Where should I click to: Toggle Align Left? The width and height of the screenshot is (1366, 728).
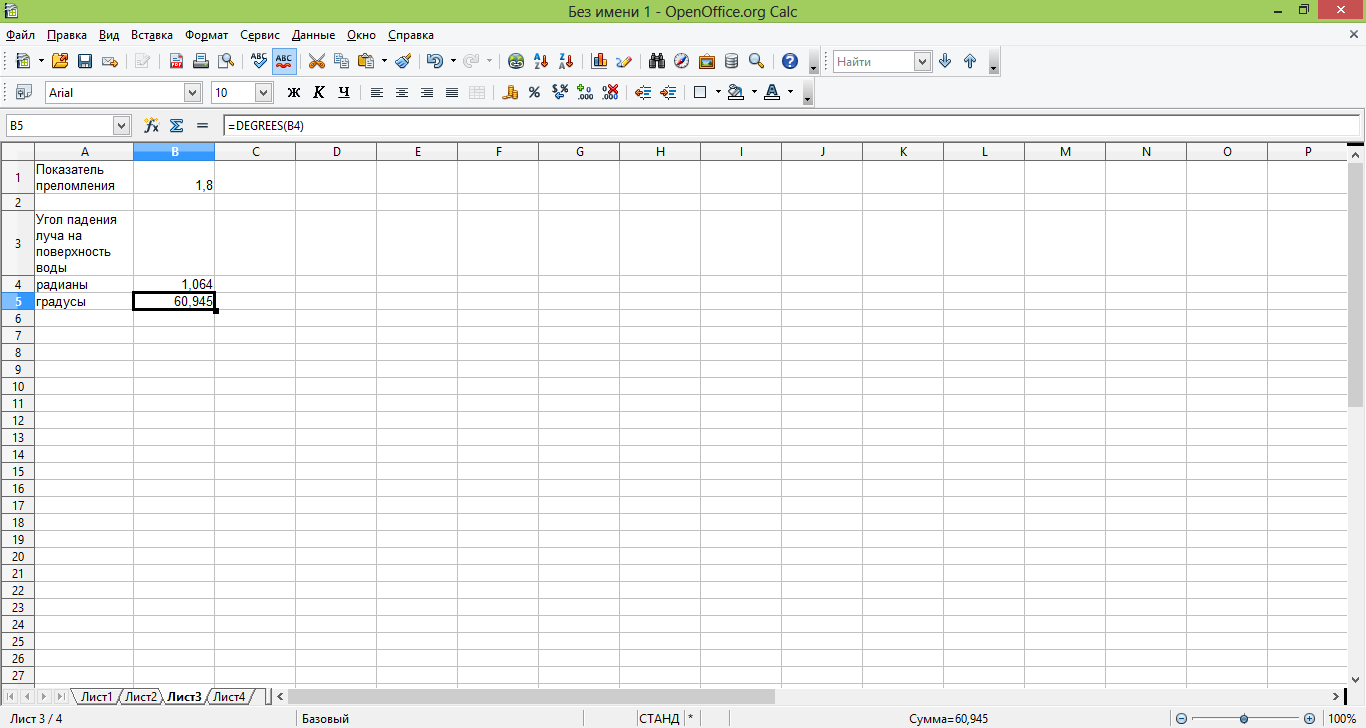point(377,92)
